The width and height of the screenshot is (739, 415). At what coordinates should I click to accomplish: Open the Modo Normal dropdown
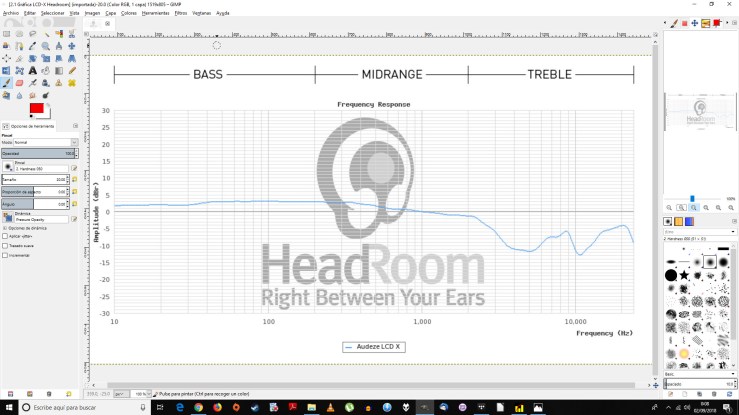point(45,142)
